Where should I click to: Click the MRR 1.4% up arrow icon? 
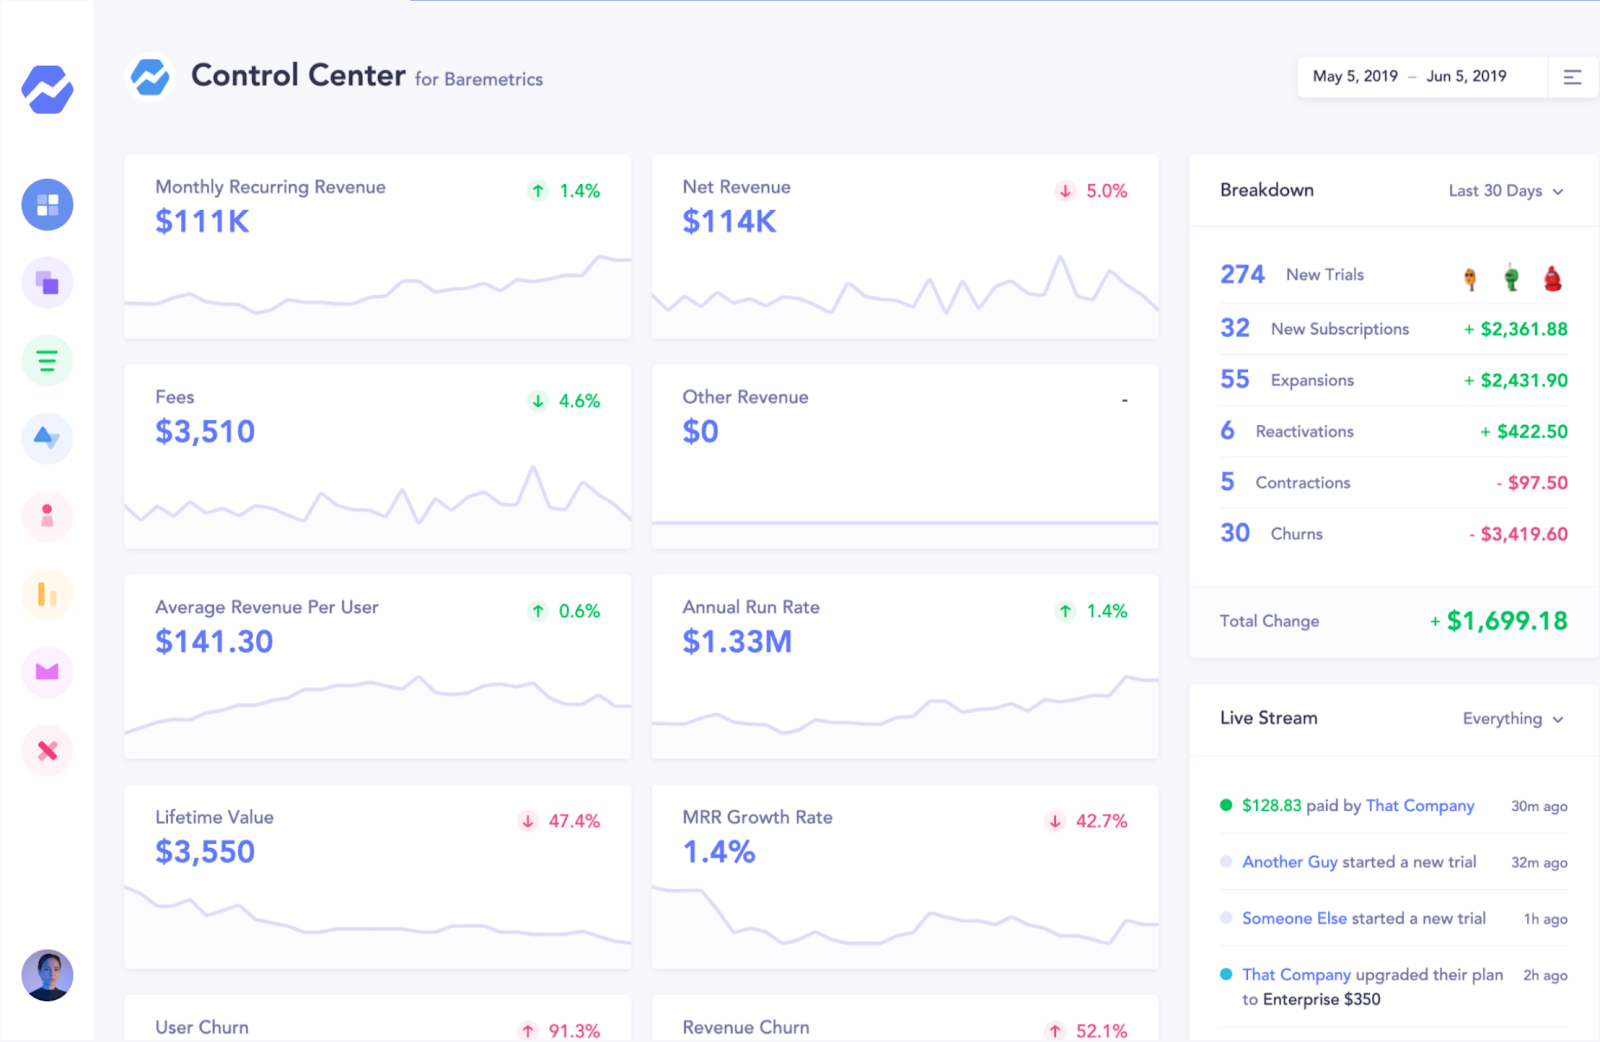(538, 191)
